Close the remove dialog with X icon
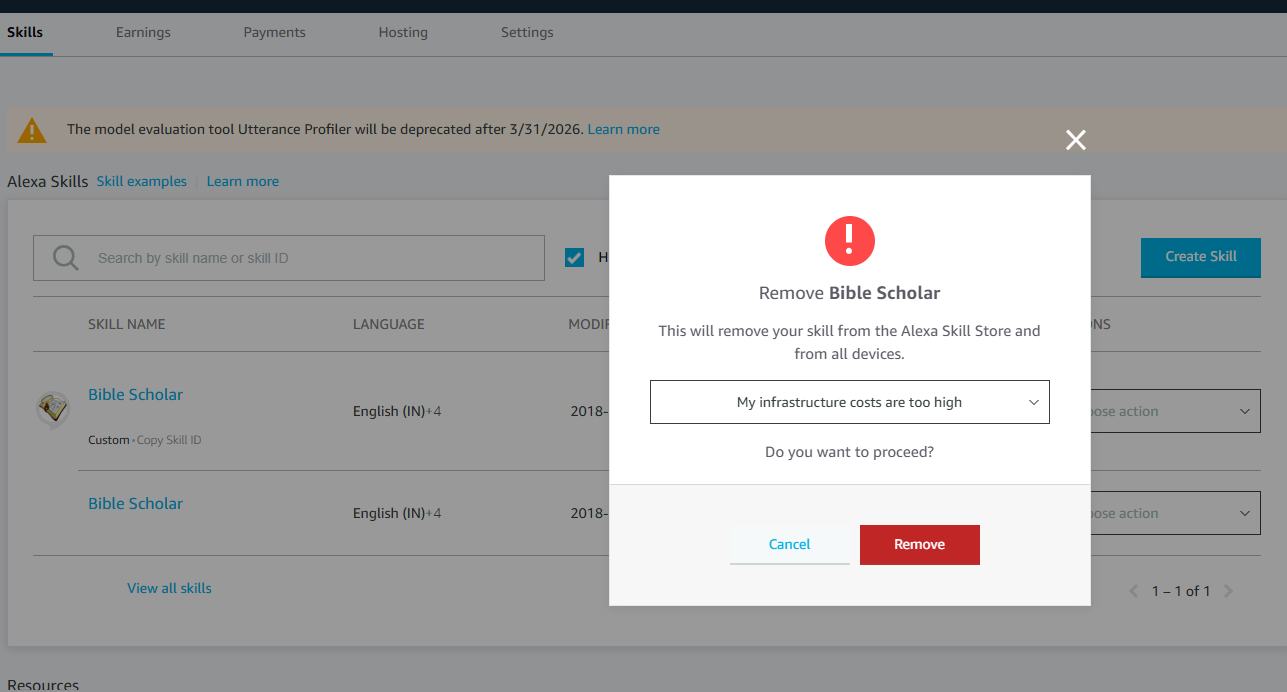 tap(1075, 140)
